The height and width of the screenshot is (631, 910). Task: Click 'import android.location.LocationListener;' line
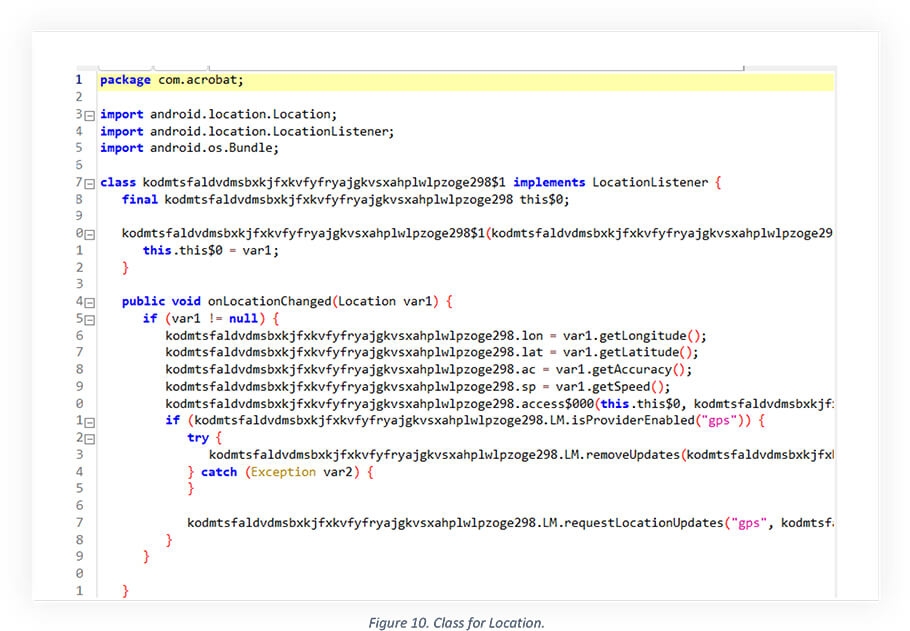(247, 131)
